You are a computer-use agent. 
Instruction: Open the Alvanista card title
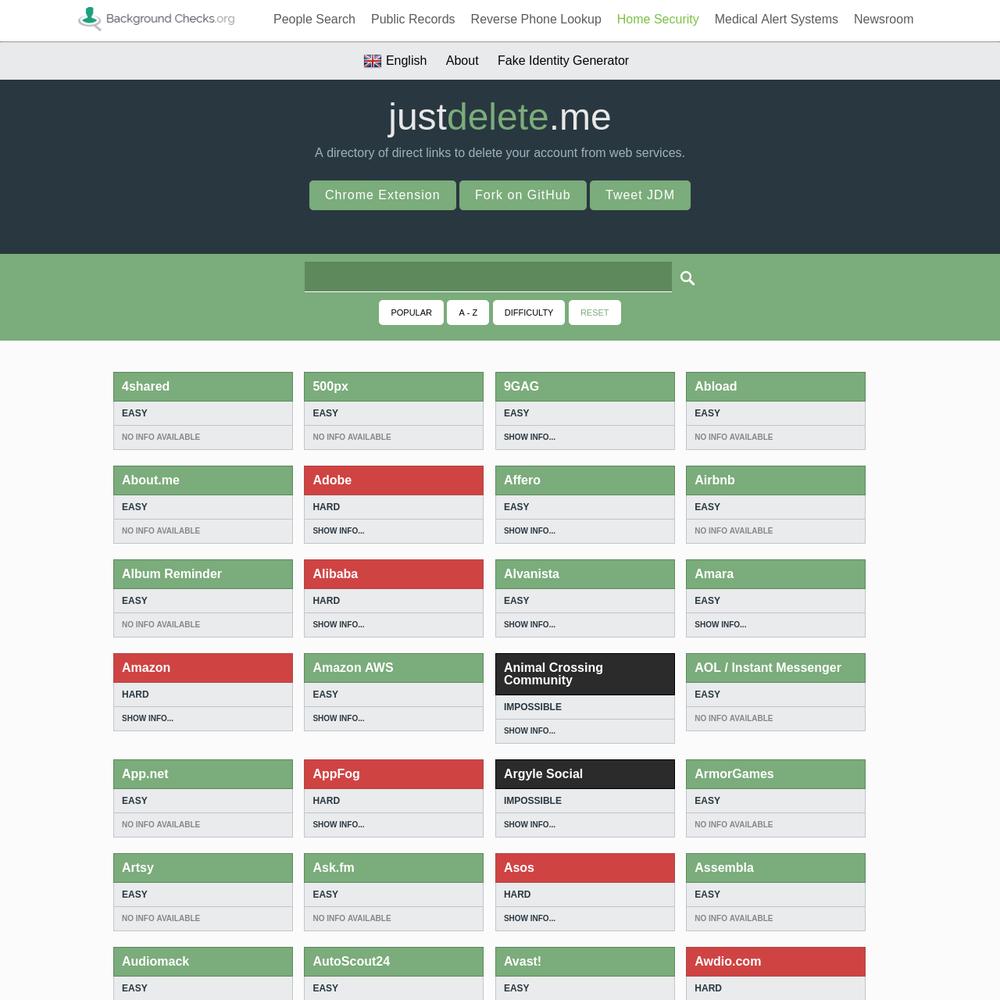584,574
